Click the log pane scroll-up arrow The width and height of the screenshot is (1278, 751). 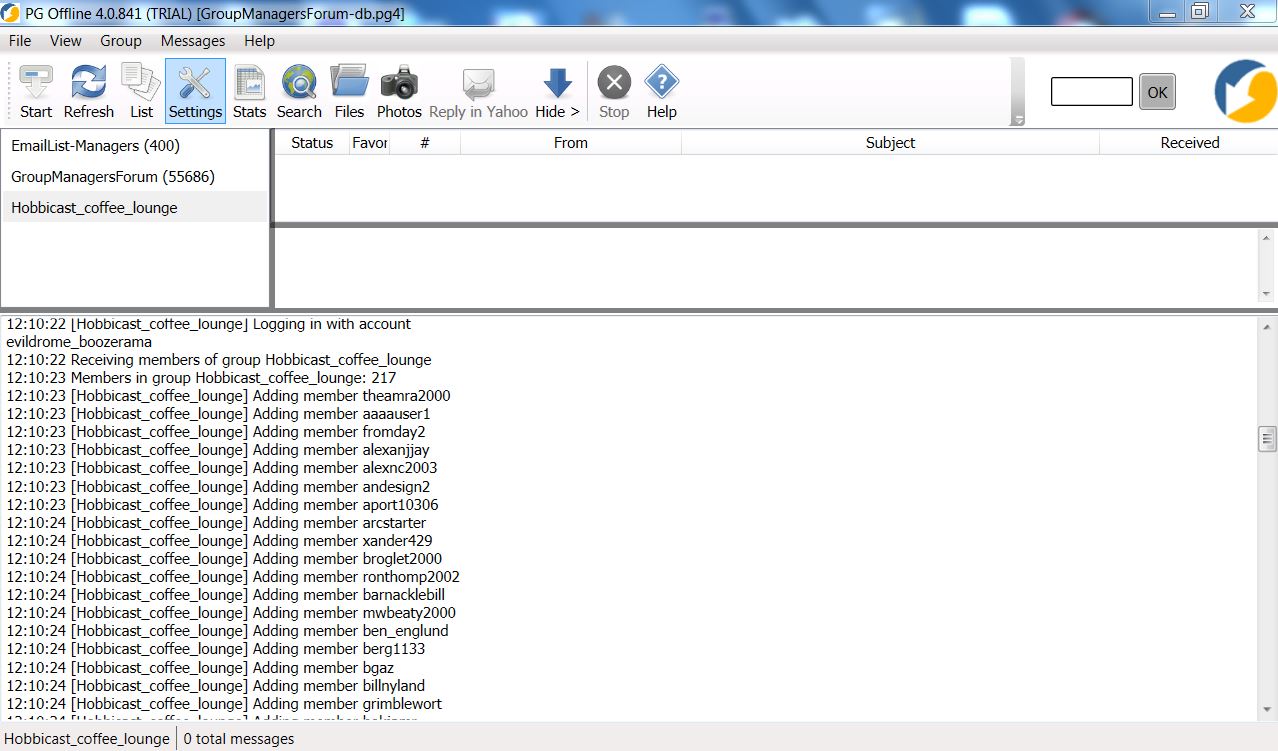[1268, 327]
